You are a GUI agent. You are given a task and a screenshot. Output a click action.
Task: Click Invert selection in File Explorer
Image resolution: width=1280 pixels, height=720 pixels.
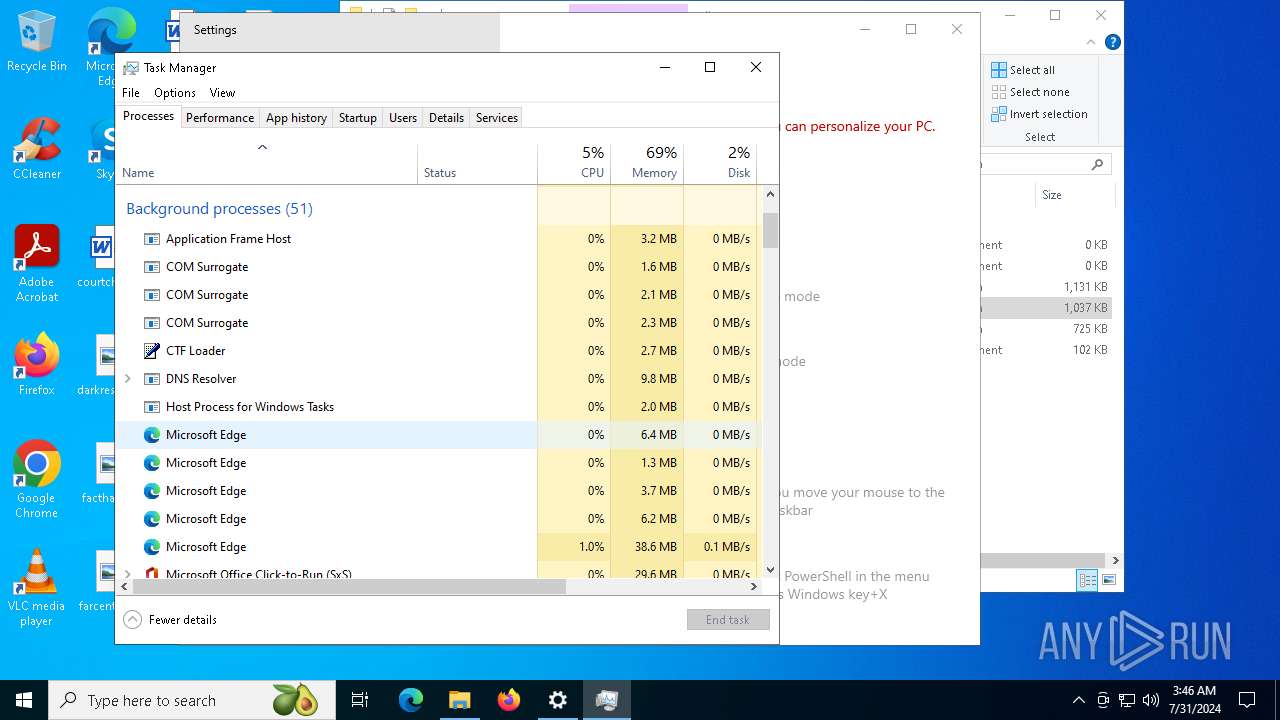[x=1039, y=114]
